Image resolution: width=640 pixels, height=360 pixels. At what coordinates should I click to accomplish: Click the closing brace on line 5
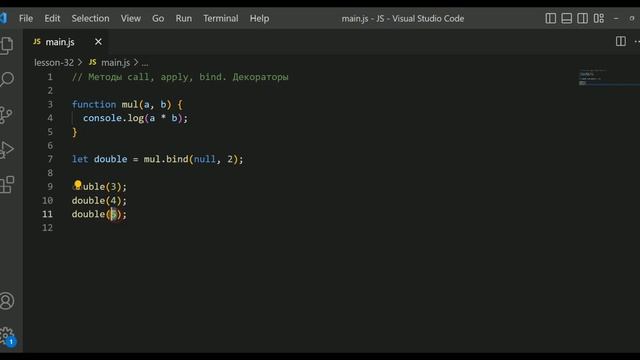tap(75, 132)
